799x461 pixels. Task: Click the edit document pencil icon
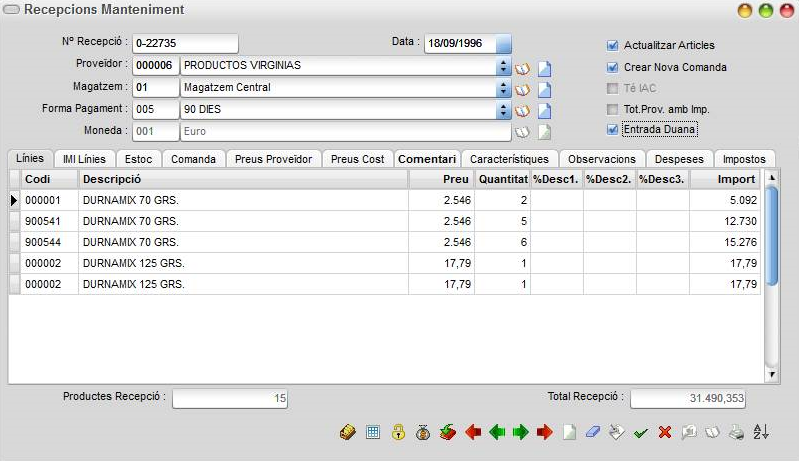point(617,432)
